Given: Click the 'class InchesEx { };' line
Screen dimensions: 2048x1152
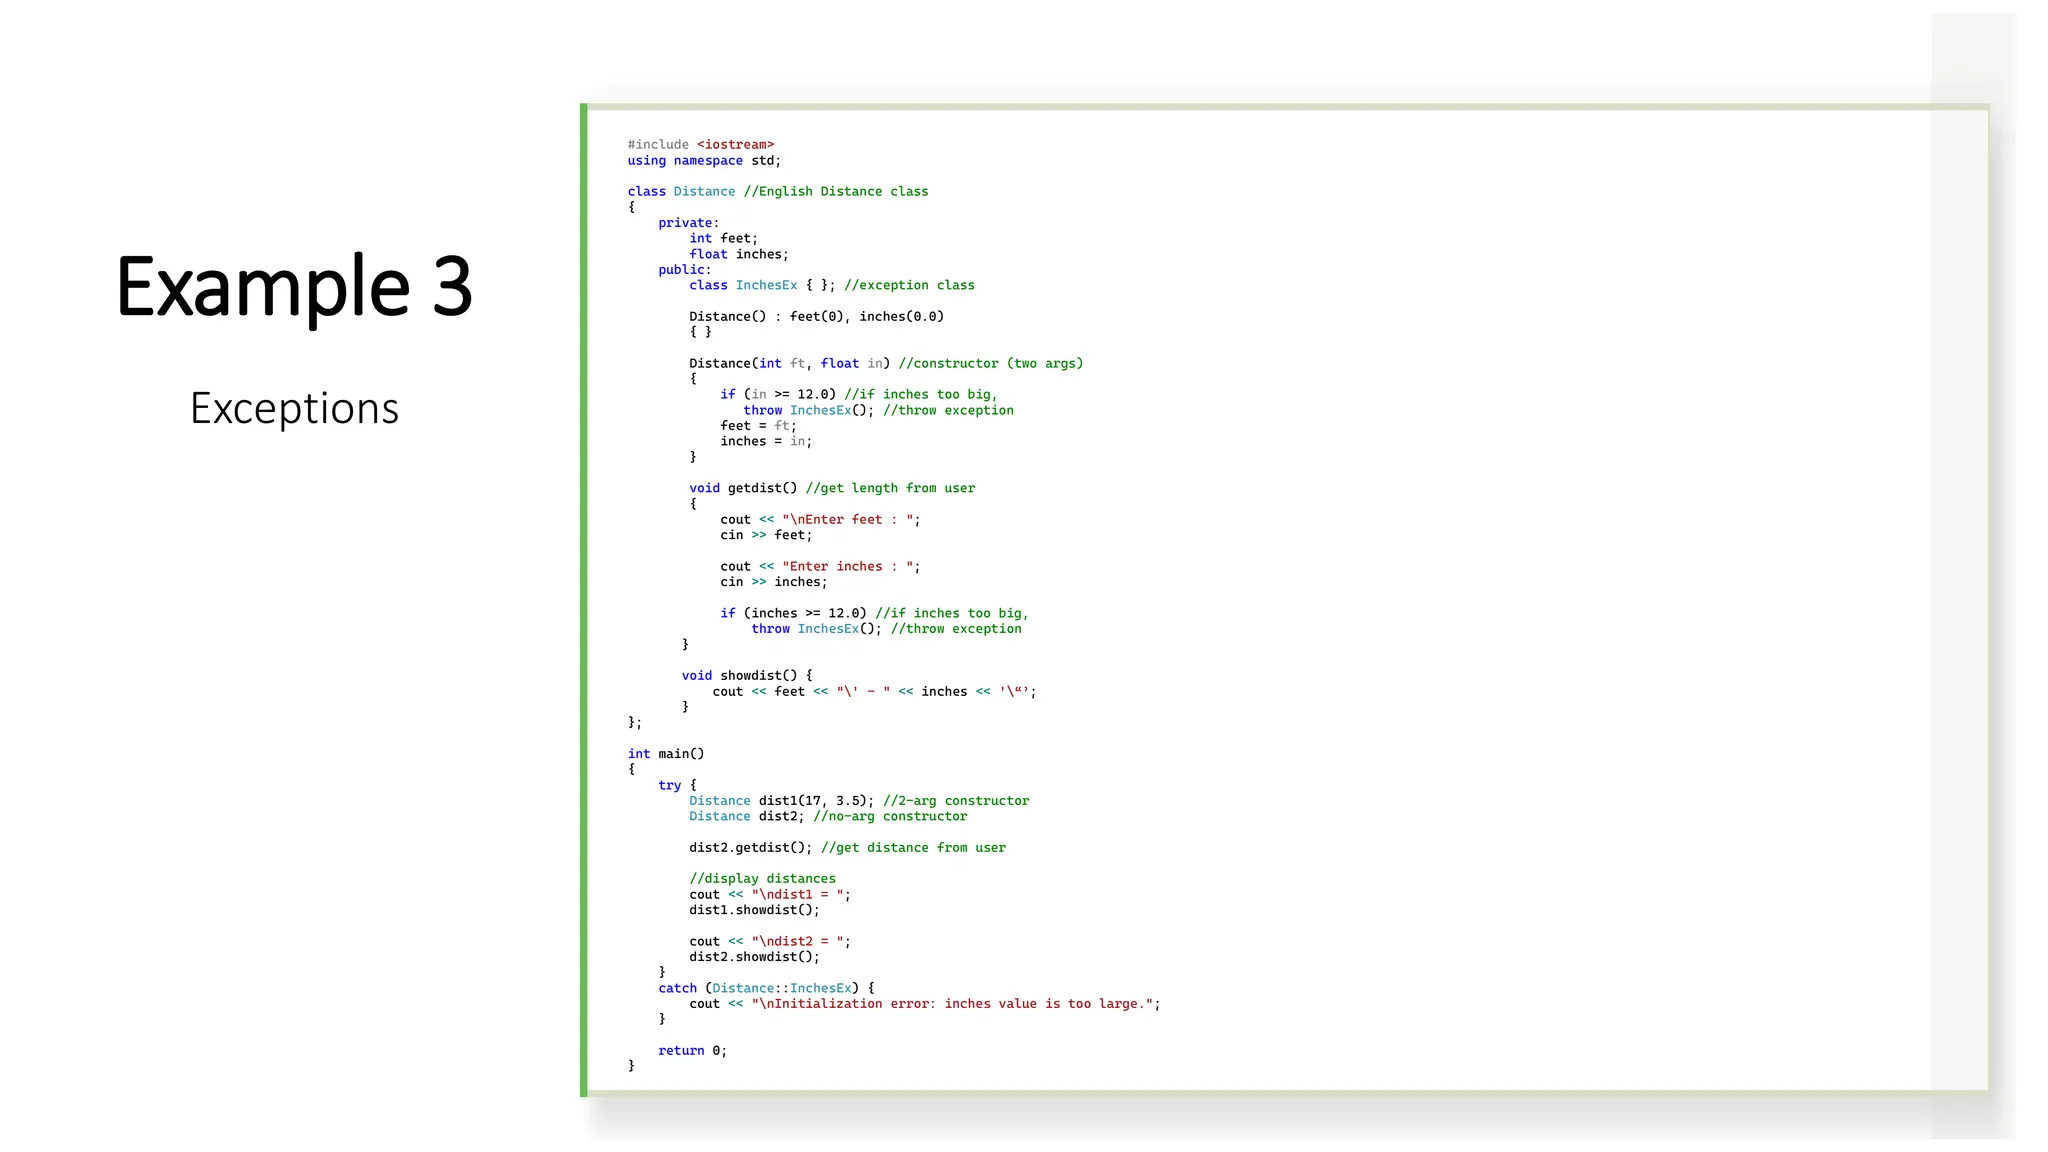Looking at the screenshot, I should click(831, 285).
